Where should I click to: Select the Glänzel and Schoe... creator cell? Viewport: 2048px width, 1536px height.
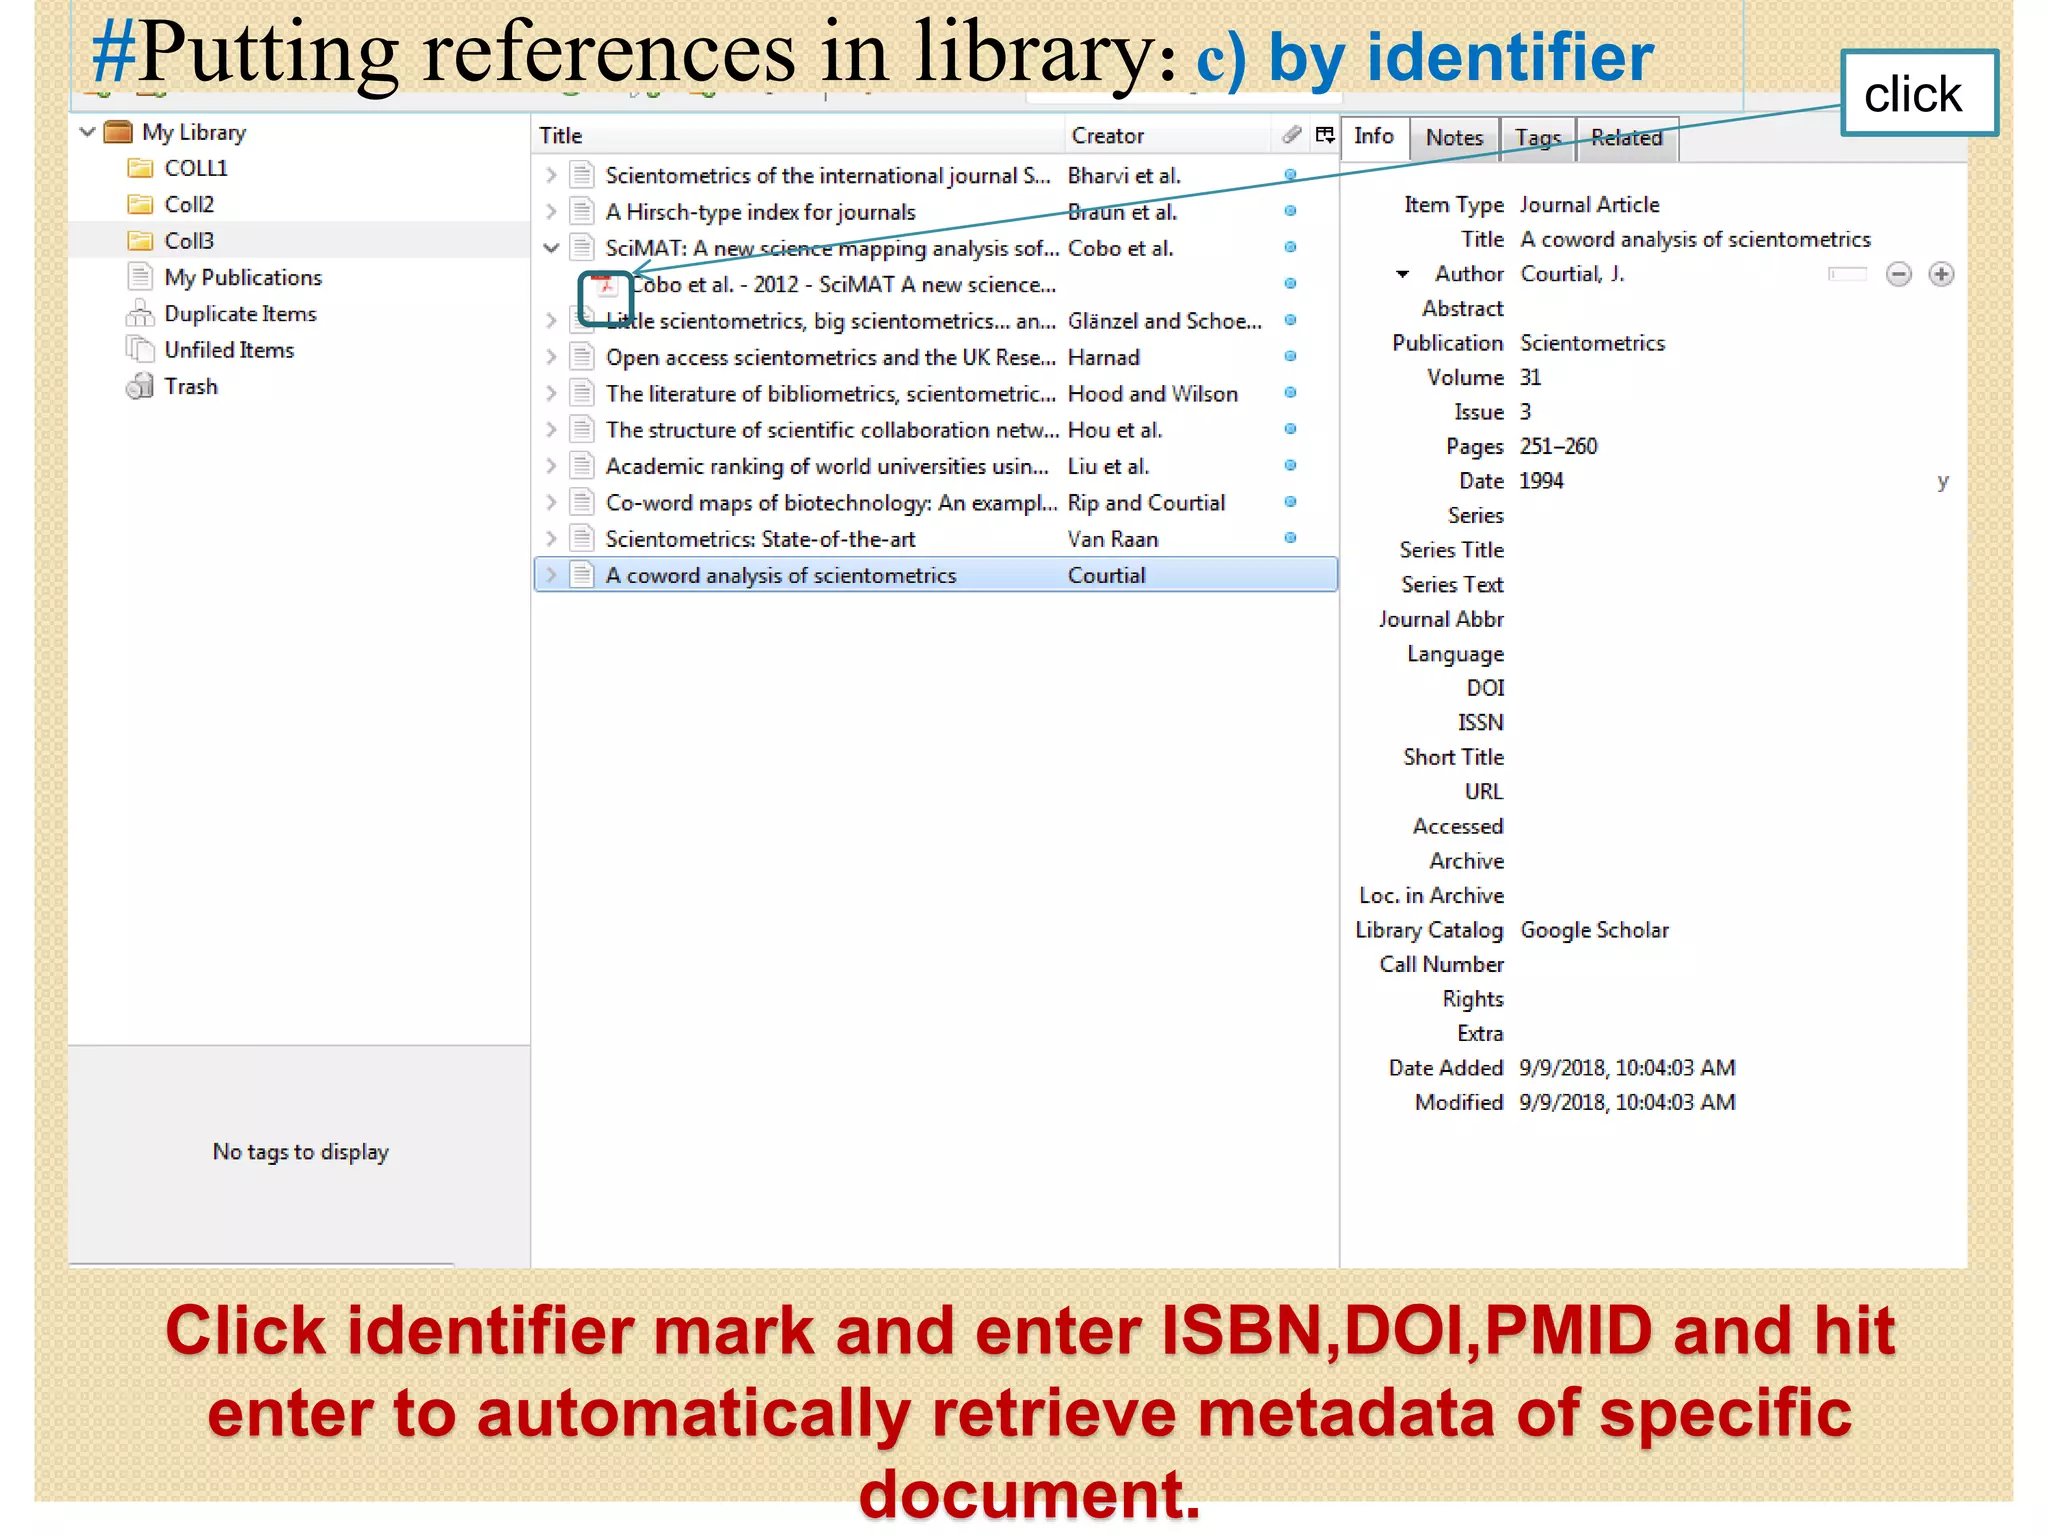(x=1165, y=321)
